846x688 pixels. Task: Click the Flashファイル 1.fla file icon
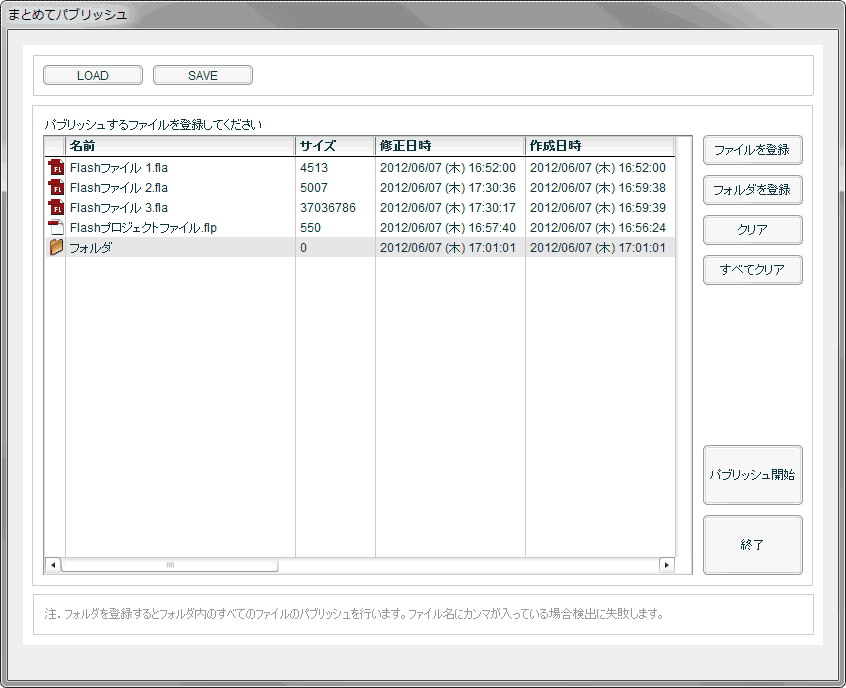[56, 168]
